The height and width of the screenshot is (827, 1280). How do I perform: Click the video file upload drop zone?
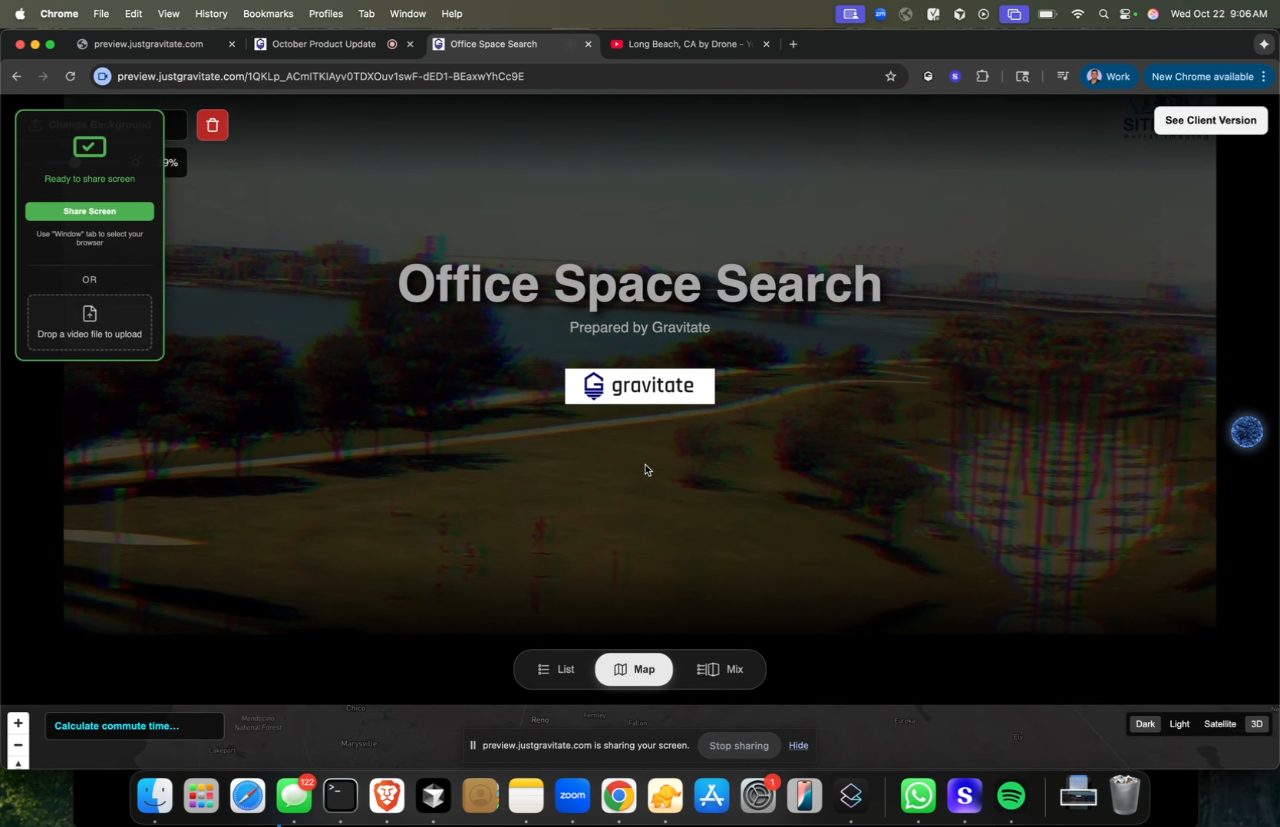point(90,322)
